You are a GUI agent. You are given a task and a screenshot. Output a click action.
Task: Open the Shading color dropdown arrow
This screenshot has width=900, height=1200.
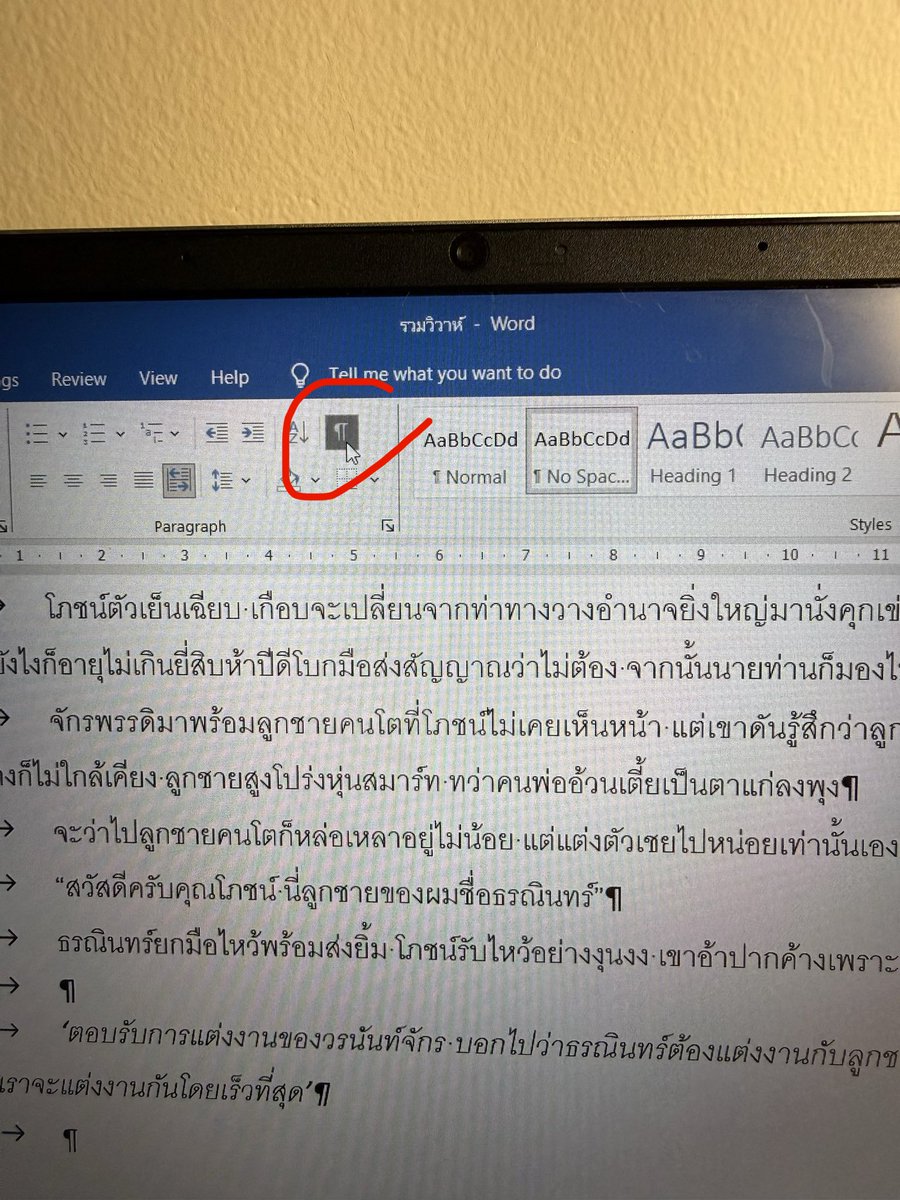(x=315, y=482)
